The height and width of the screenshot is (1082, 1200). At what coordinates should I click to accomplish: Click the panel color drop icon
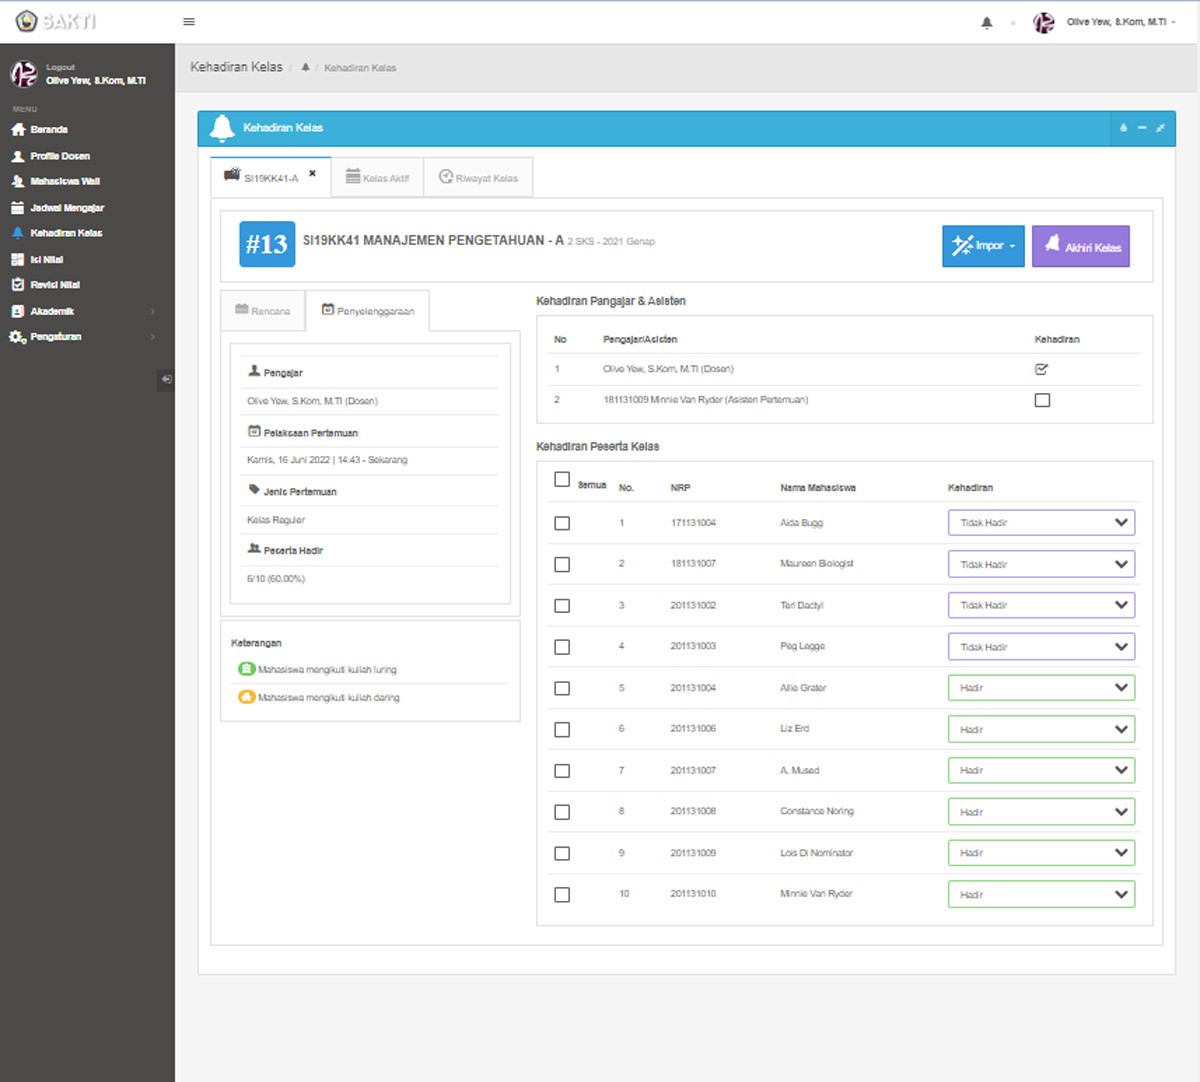pyautogui.click(x=1123, y=128)
